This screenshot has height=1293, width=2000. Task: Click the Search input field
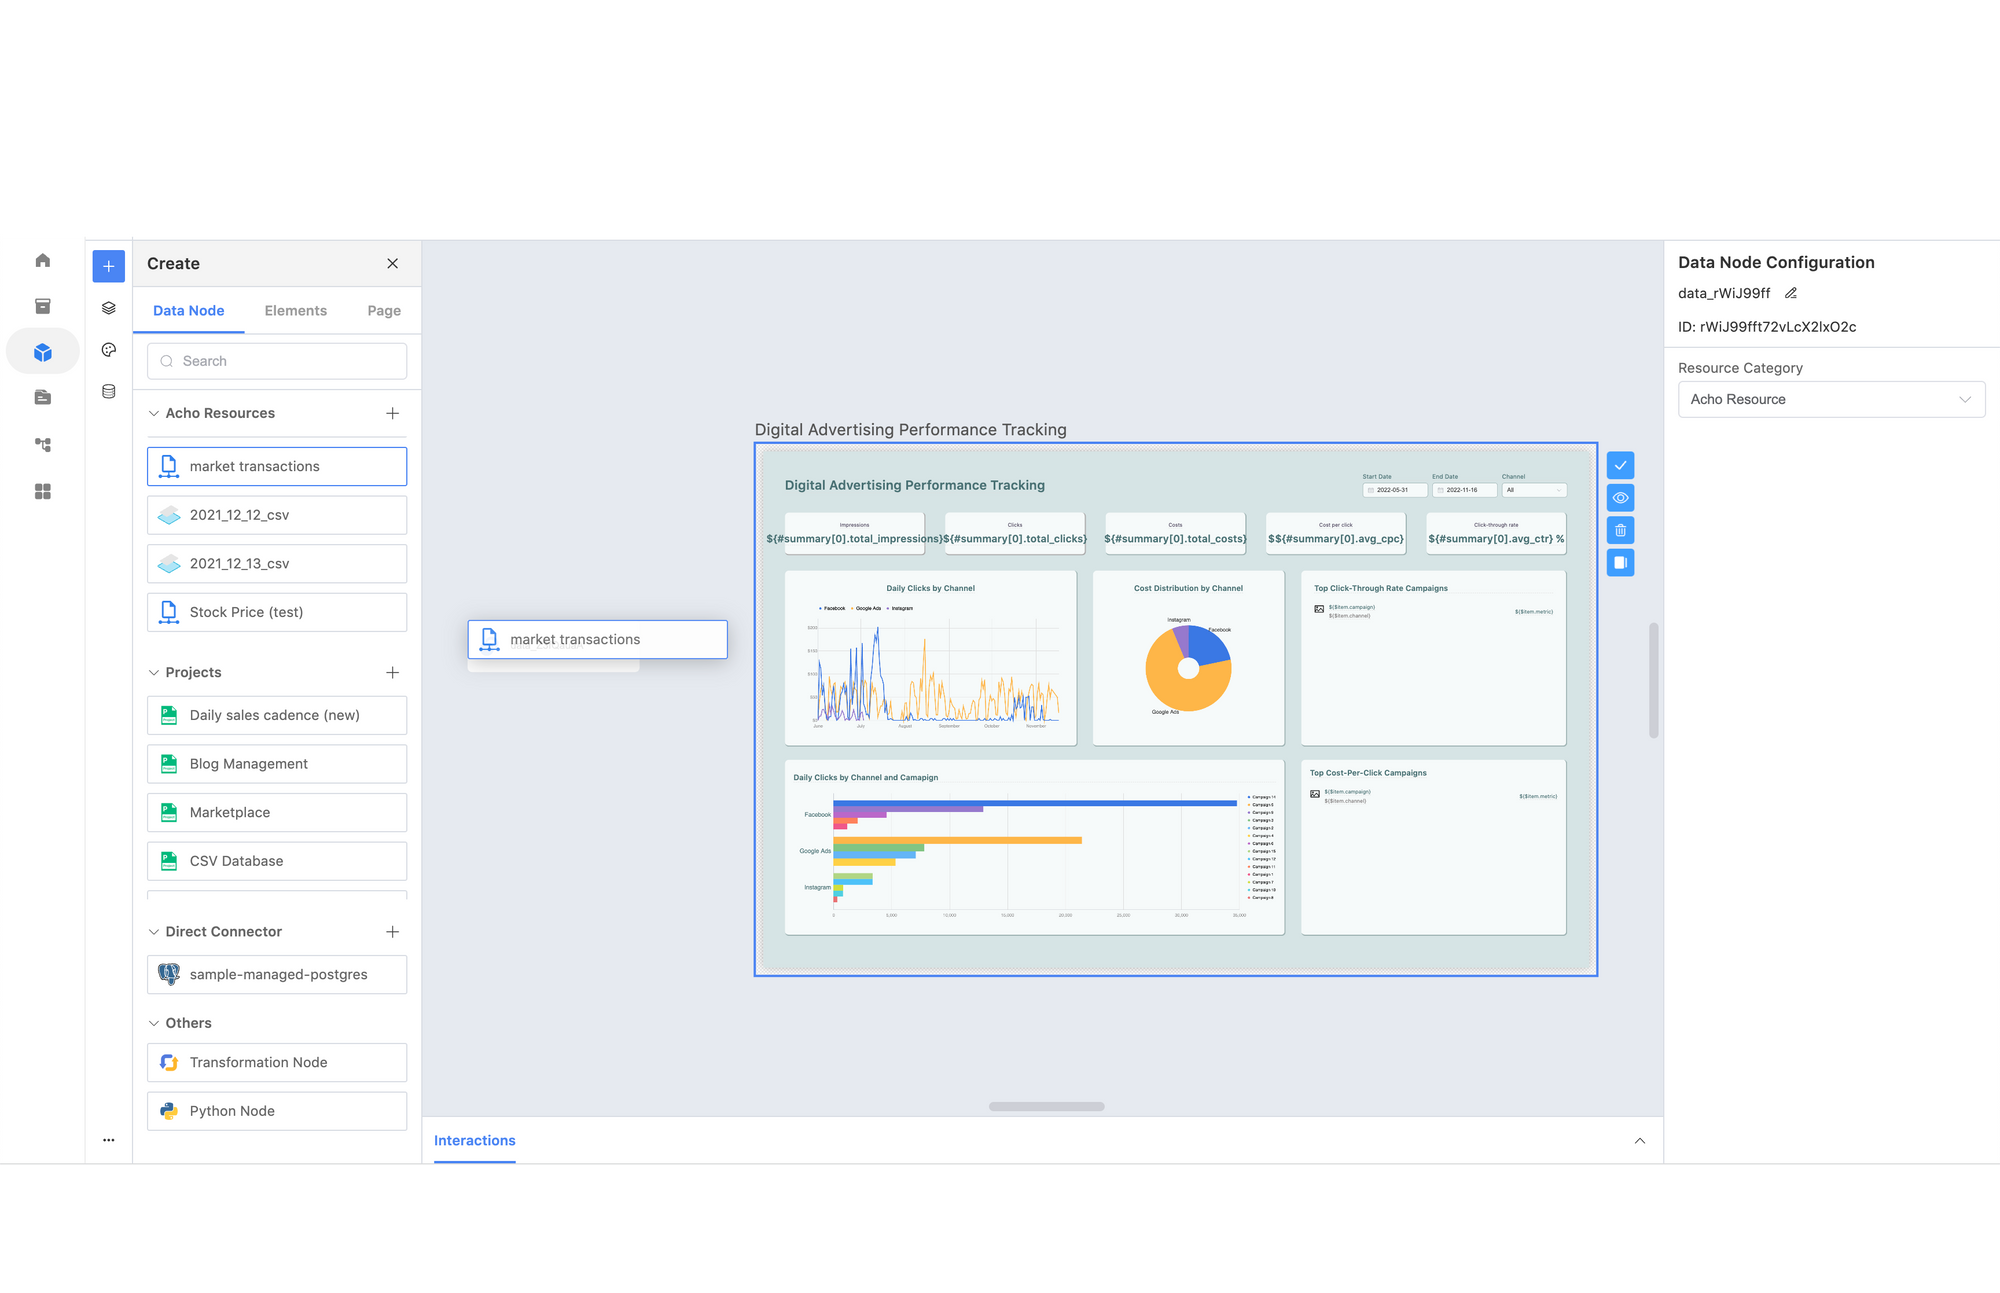pos(277,361)
